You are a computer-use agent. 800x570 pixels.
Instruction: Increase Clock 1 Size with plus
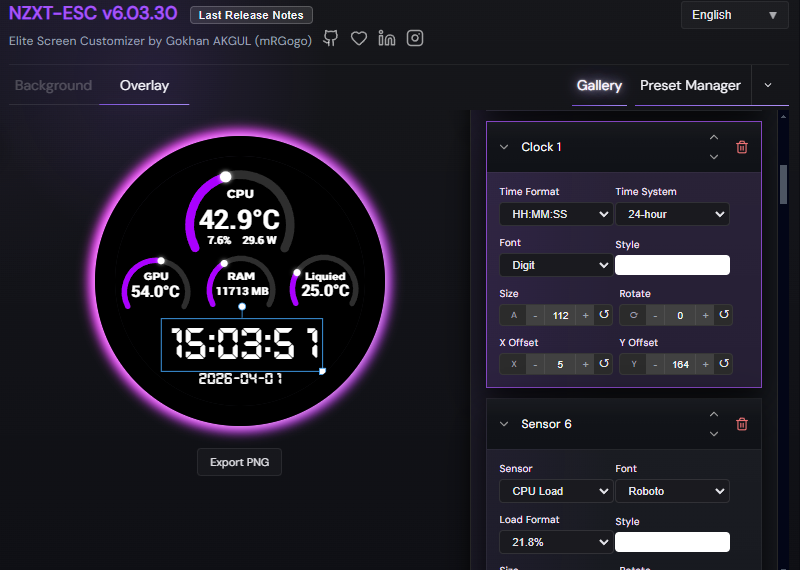(x=585, y=315)
